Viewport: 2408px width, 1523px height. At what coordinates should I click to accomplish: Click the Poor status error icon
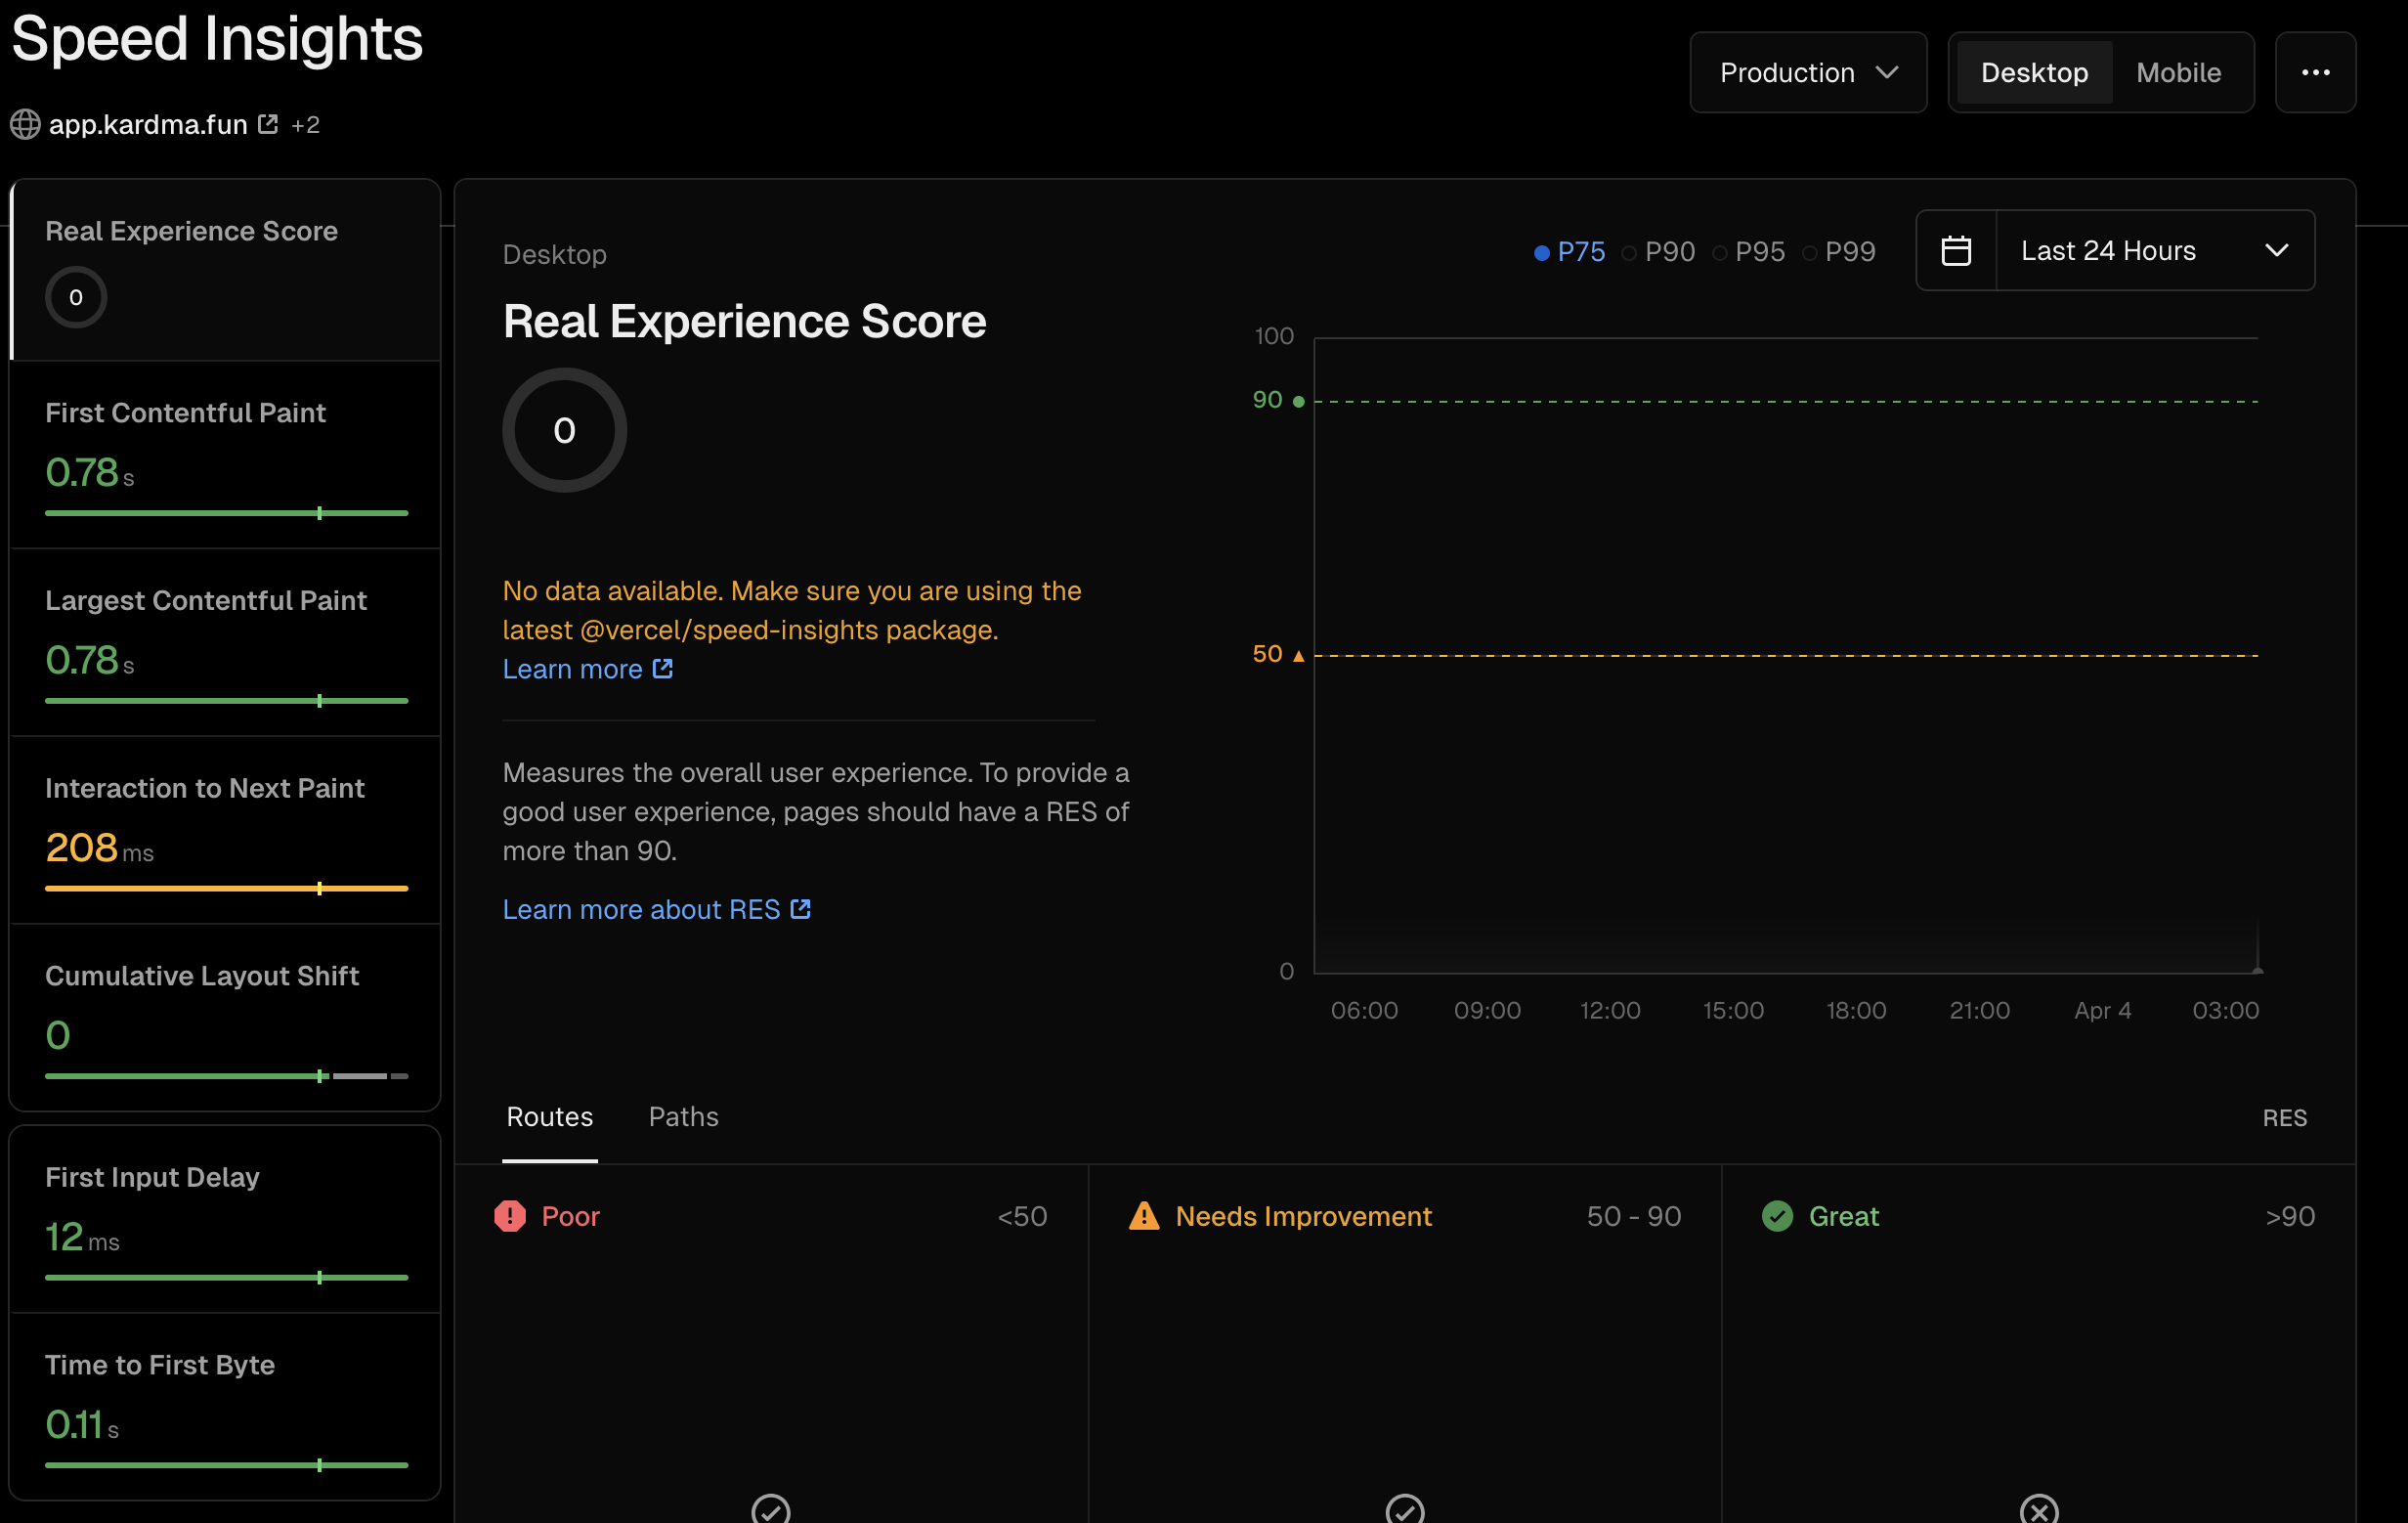(510, 1216)
